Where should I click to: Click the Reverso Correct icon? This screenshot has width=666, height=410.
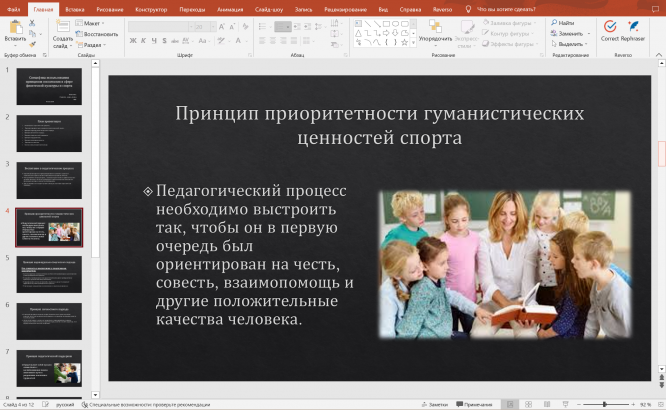[609, 27]
